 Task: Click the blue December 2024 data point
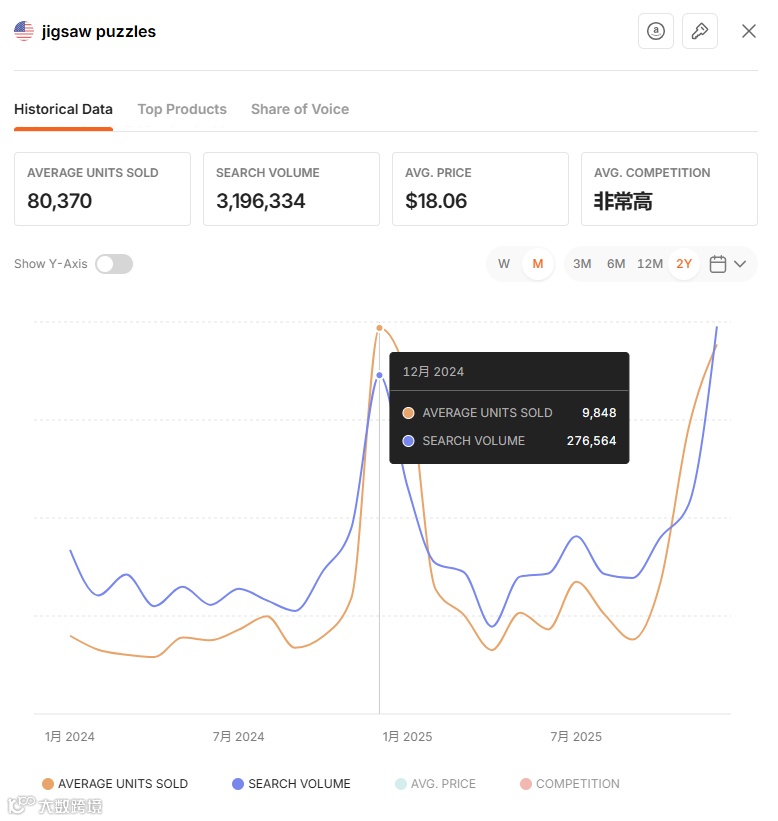pos(380,375)
